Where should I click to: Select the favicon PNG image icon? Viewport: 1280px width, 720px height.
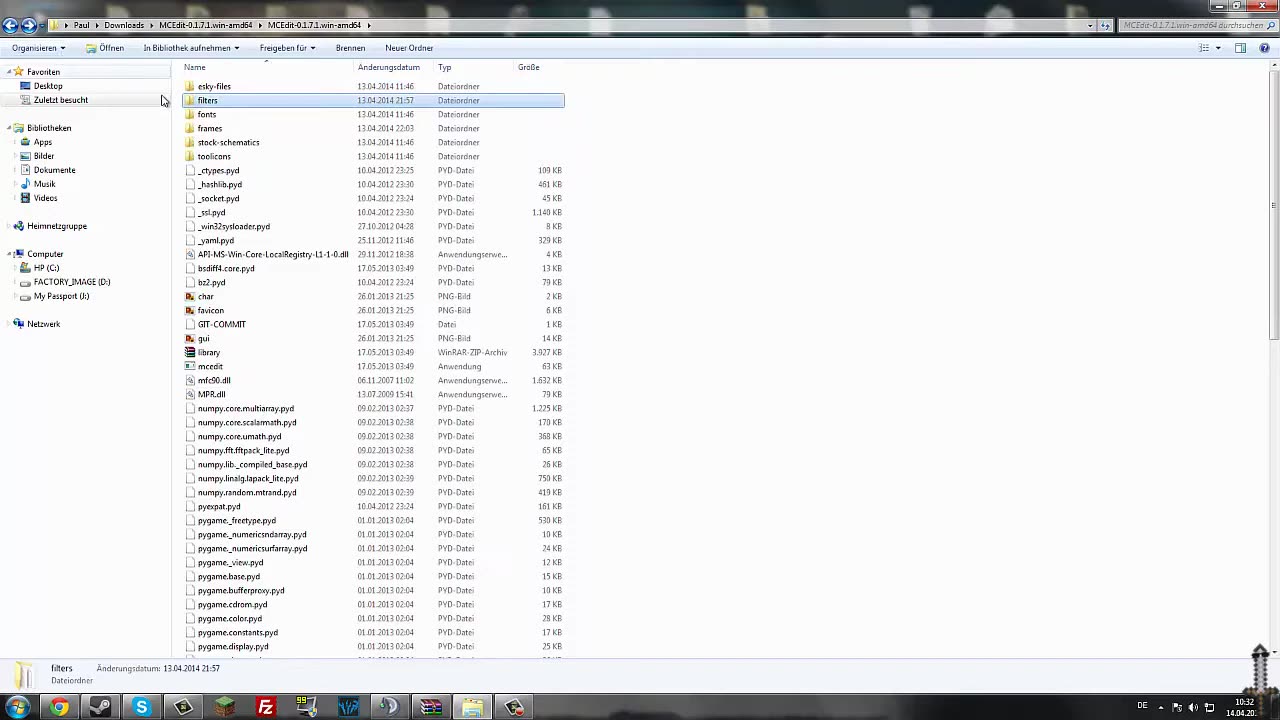(x=190, y=310)
